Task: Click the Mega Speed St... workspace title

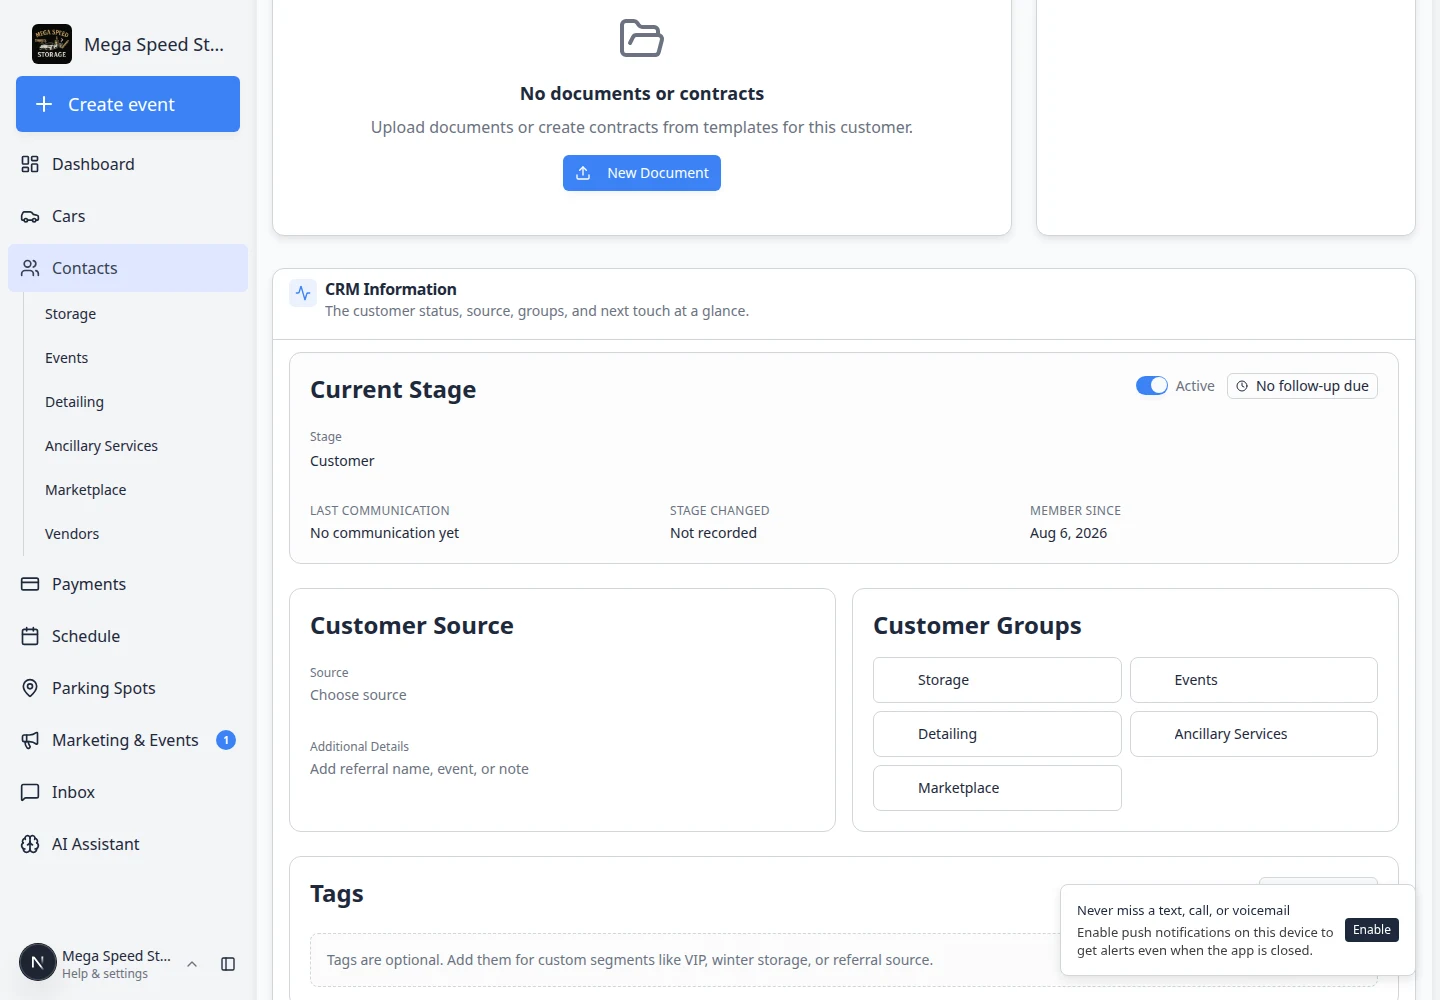Action: coord(154,44)
